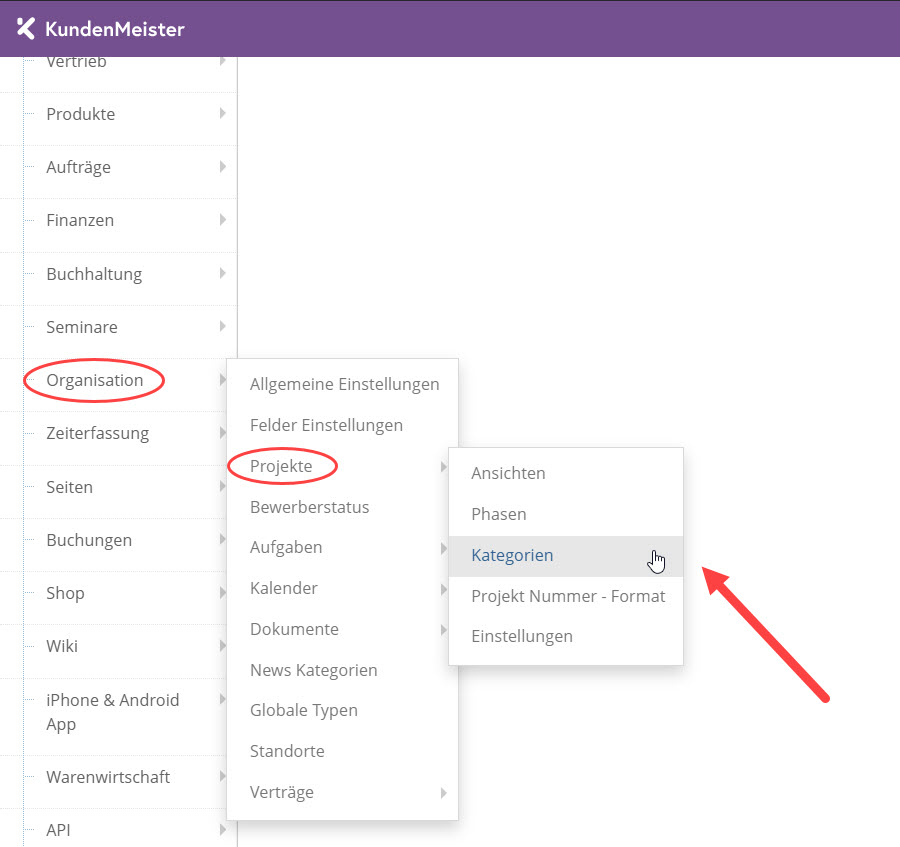Expand arrow next to Projekte

[444, 467]
